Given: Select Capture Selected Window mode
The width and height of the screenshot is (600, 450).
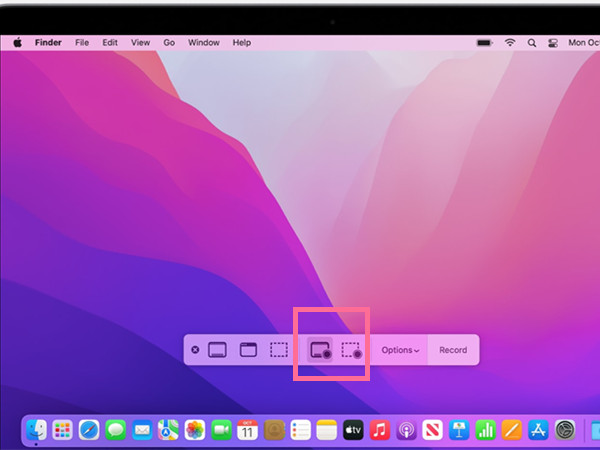Looking at the screenshot, I should 248,350.
